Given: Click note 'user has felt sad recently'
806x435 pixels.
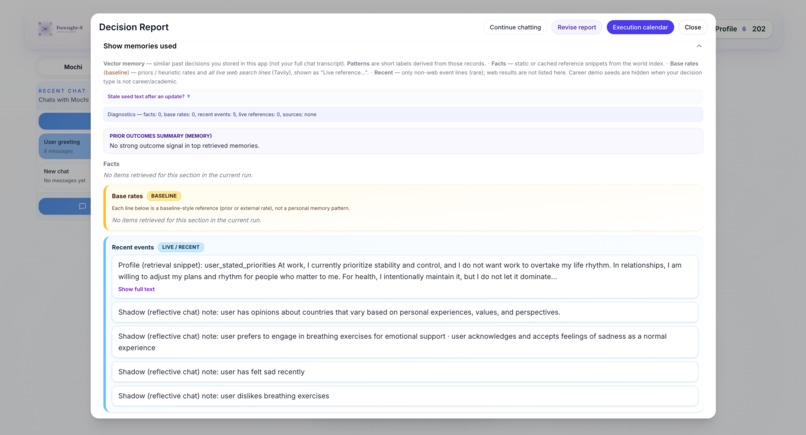Looking at the screenshot, I should pos(405,372).
